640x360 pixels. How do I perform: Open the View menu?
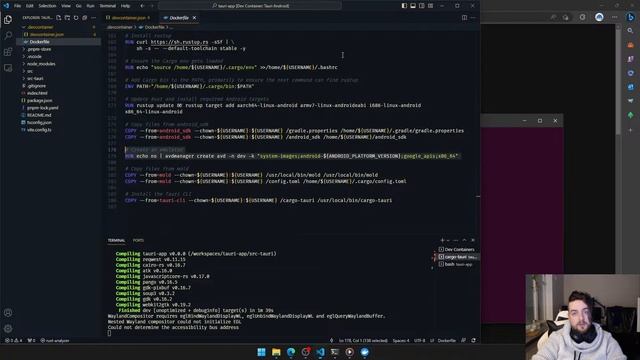pyautogui.click(x=66, y=6)
